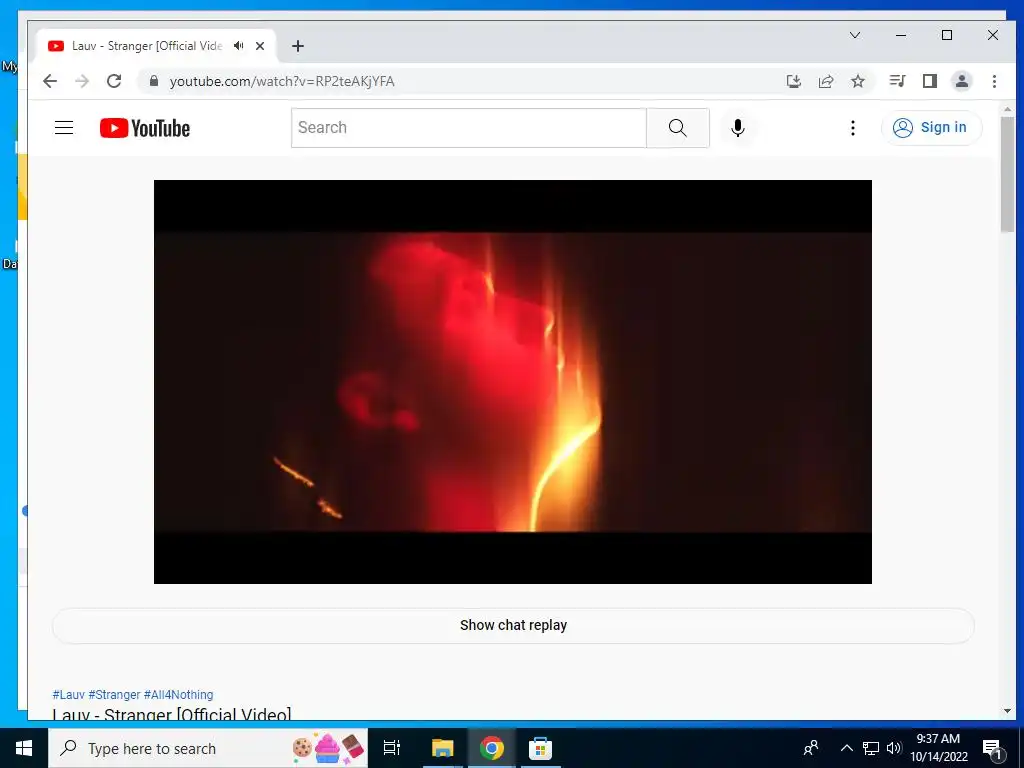
Task: Open the notification center icon
Action: [992, 749]
